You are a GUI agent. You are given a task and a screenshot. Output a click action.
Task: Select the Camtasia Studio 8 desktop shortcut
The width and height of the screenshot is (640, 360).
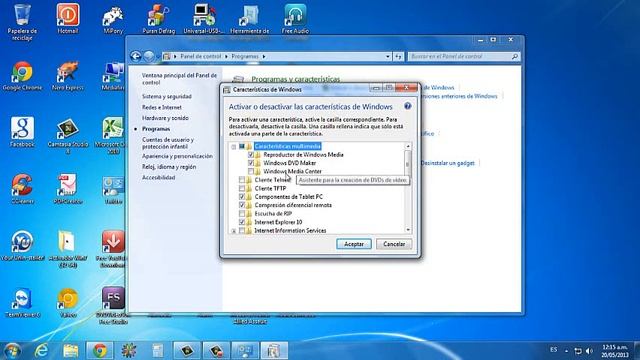click(x=68, y=136)
